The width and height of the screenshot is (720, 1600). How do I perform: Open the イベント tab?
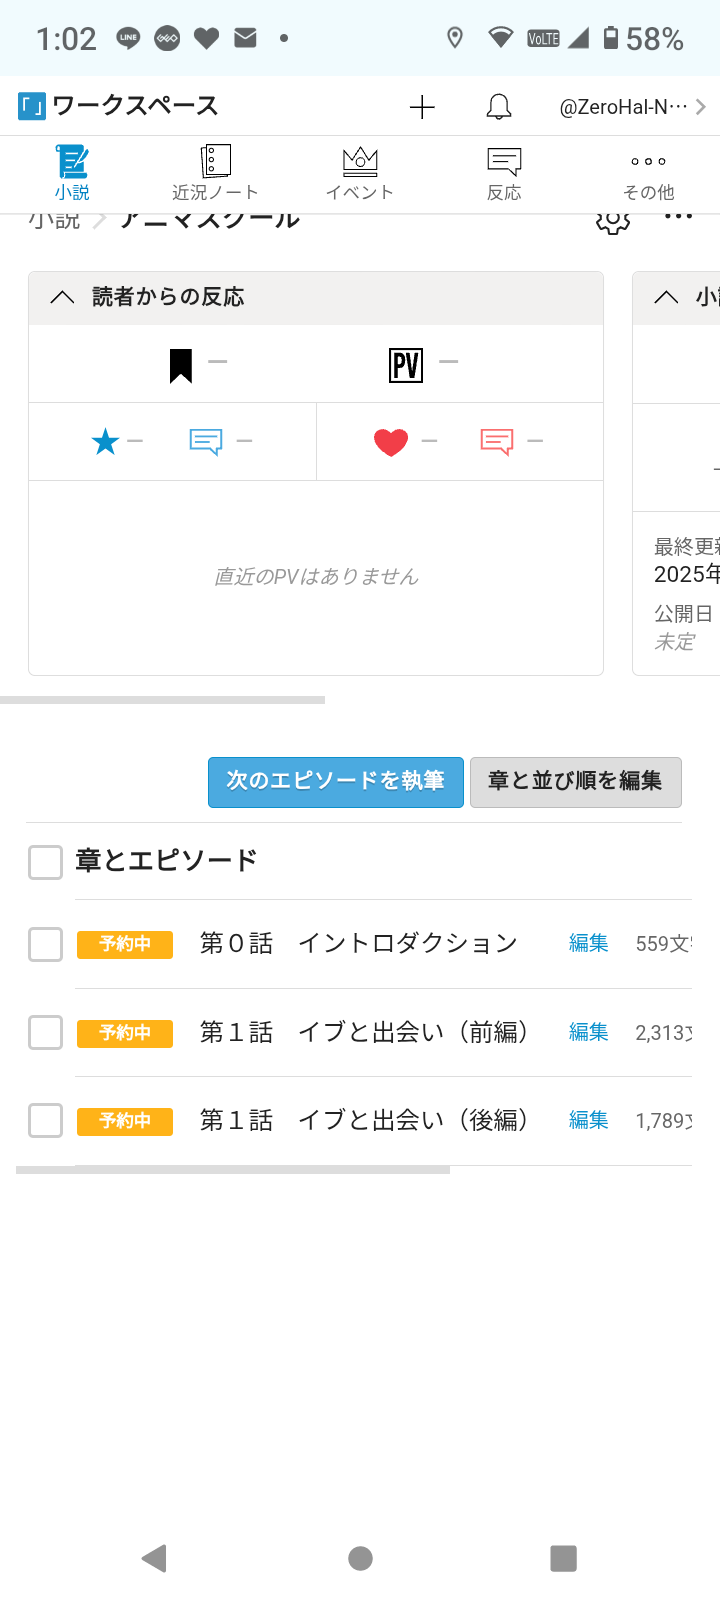click(x=360, y=174)
